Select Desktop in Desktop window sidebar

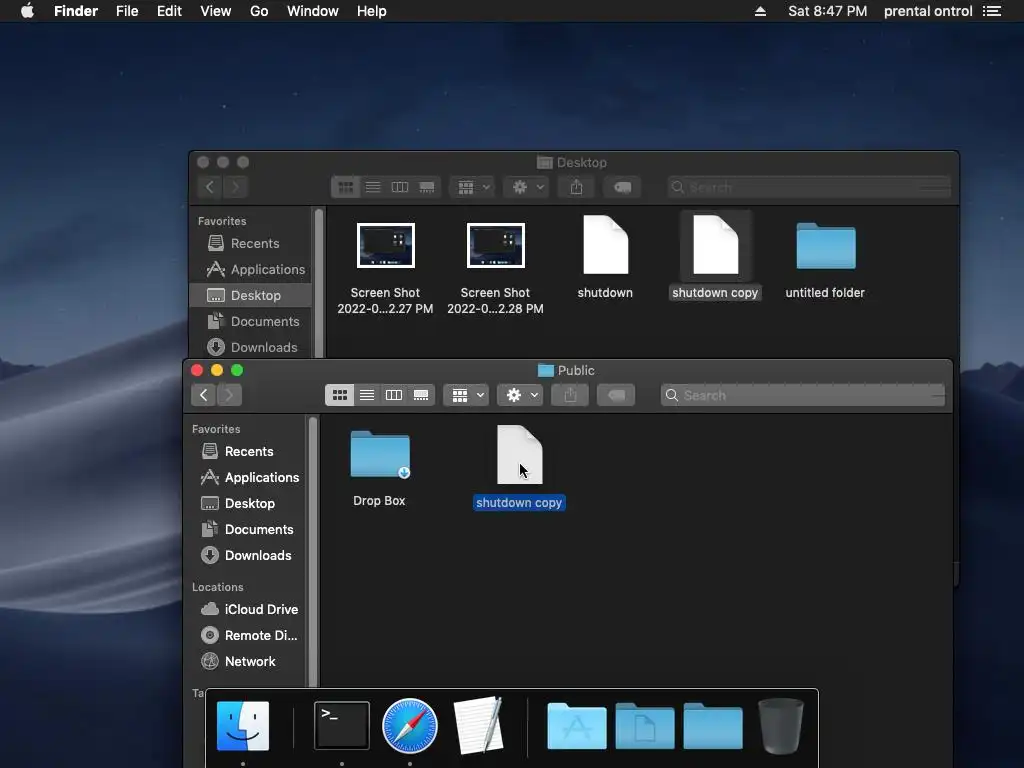coord(251,295)
